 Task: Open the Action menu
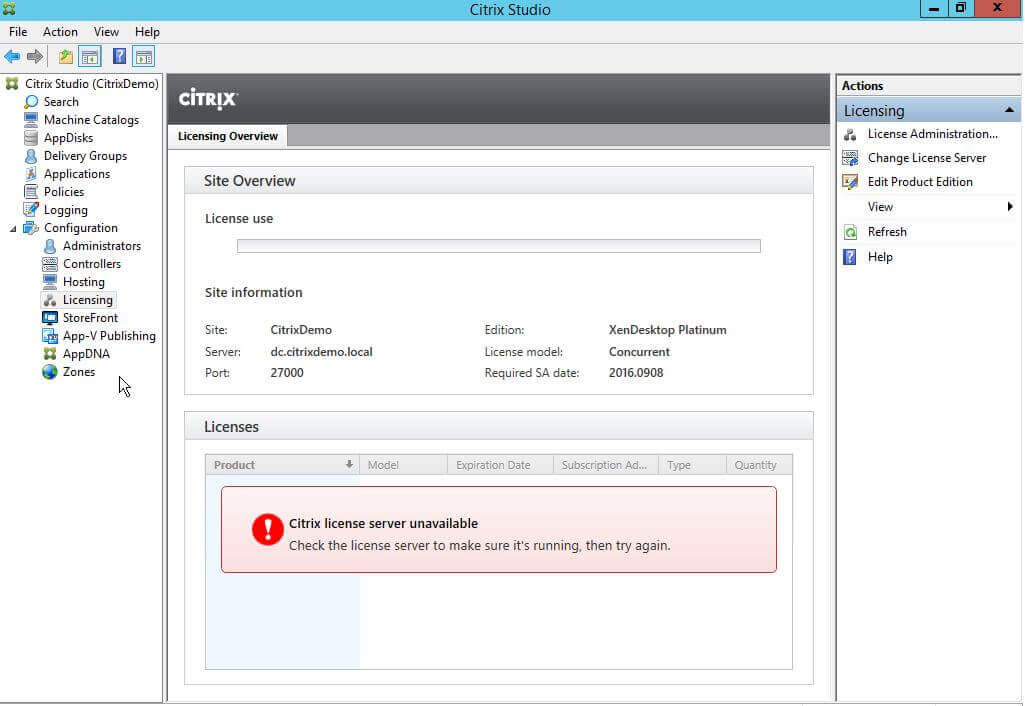60,32
